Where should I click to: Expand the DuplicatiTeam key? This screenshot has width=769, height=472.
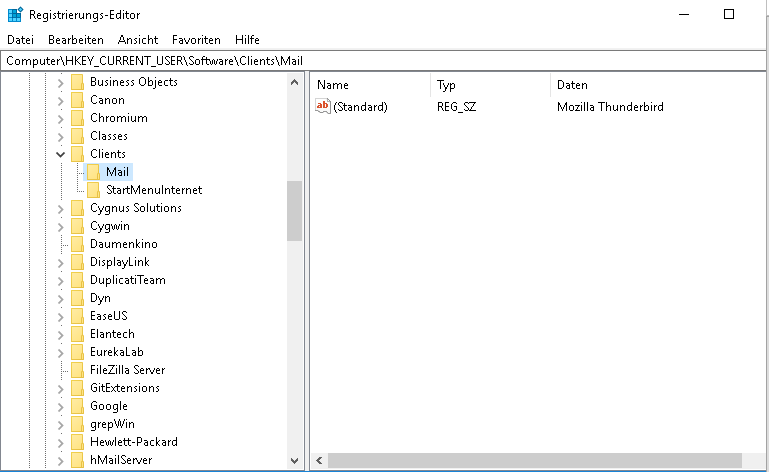click(x=60, y=281)
